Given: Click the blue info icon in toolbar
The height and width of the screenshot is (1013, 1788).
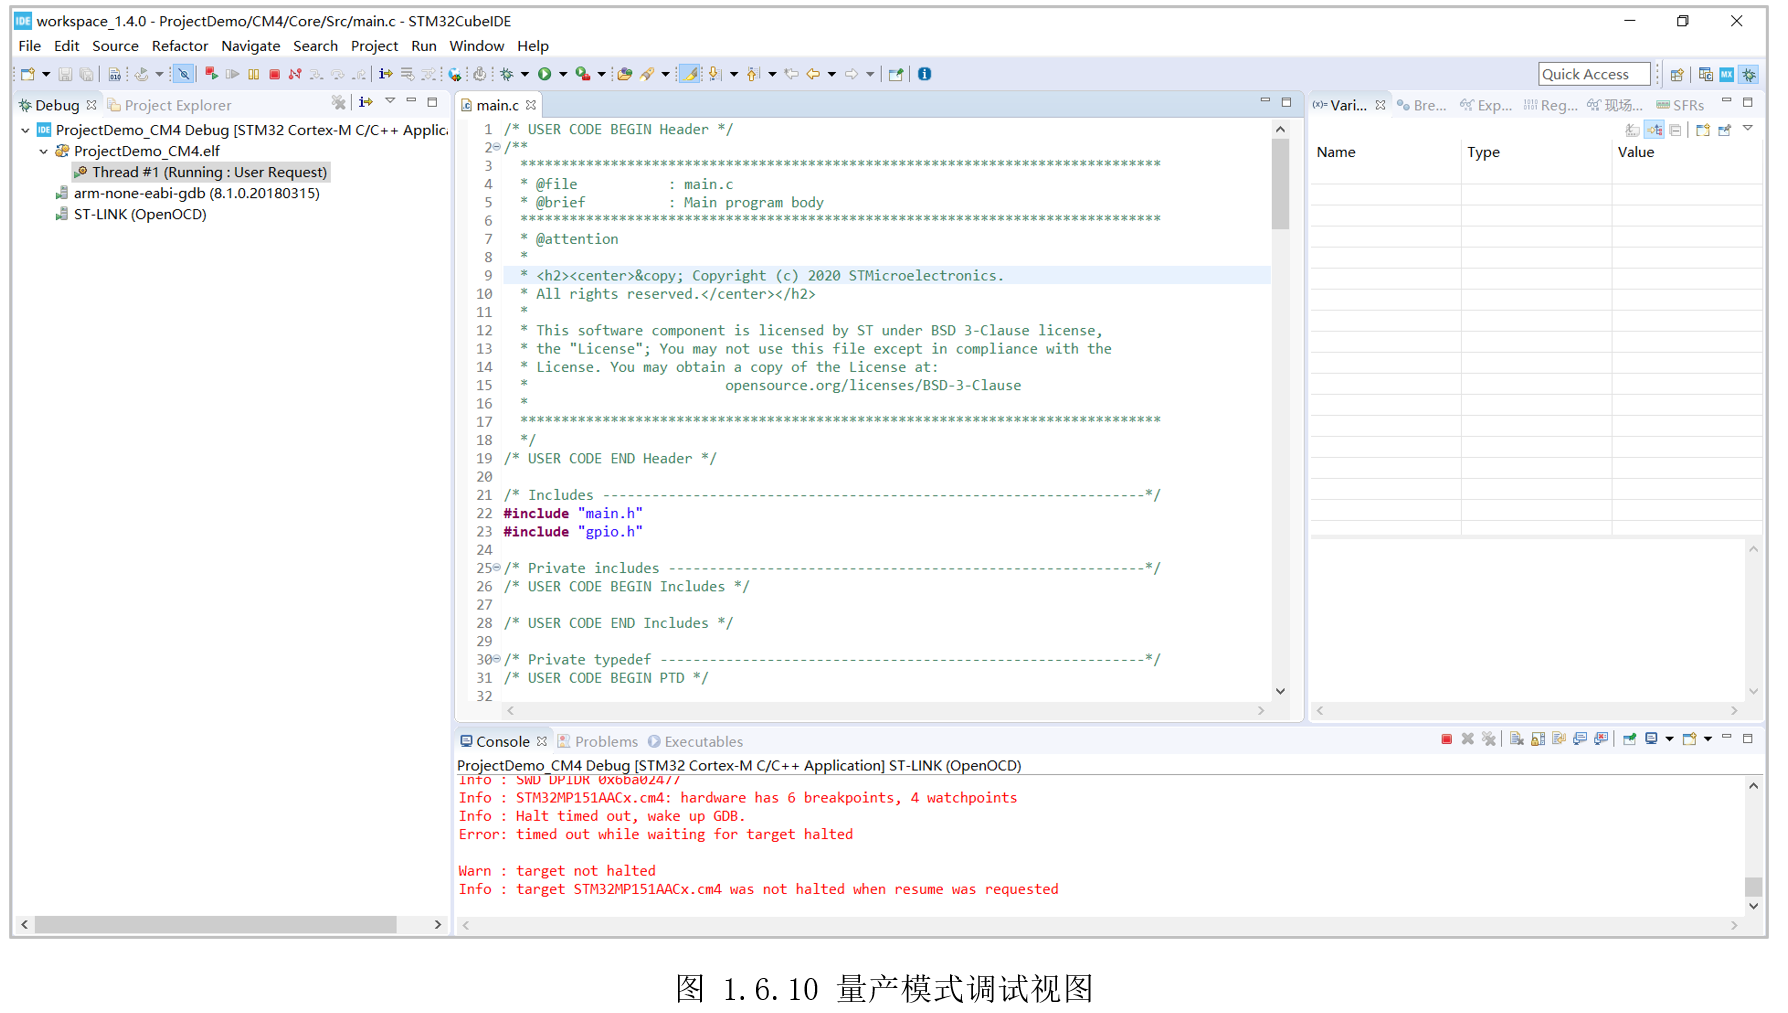Looking at the screenshot, I should [x=924, y=74].
